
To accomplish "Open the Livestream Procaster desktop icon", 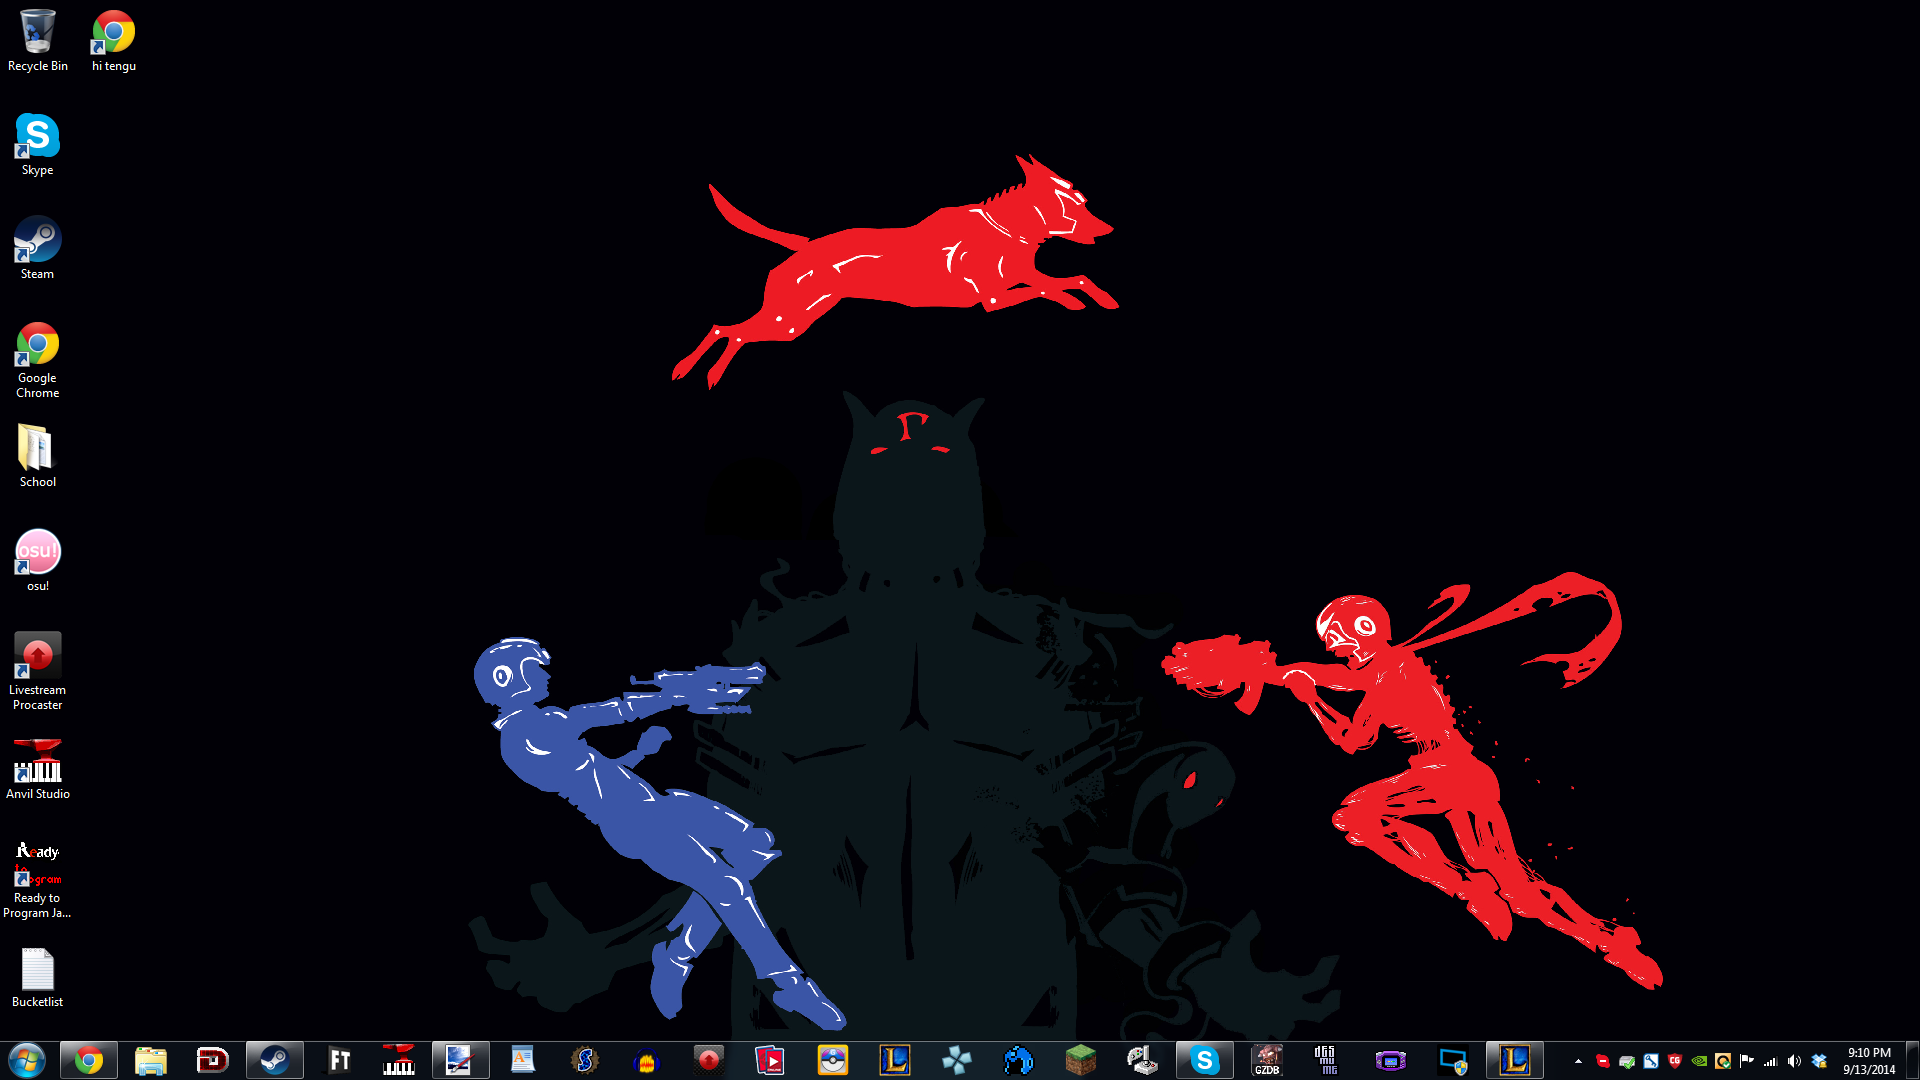I will pos(37,657).
